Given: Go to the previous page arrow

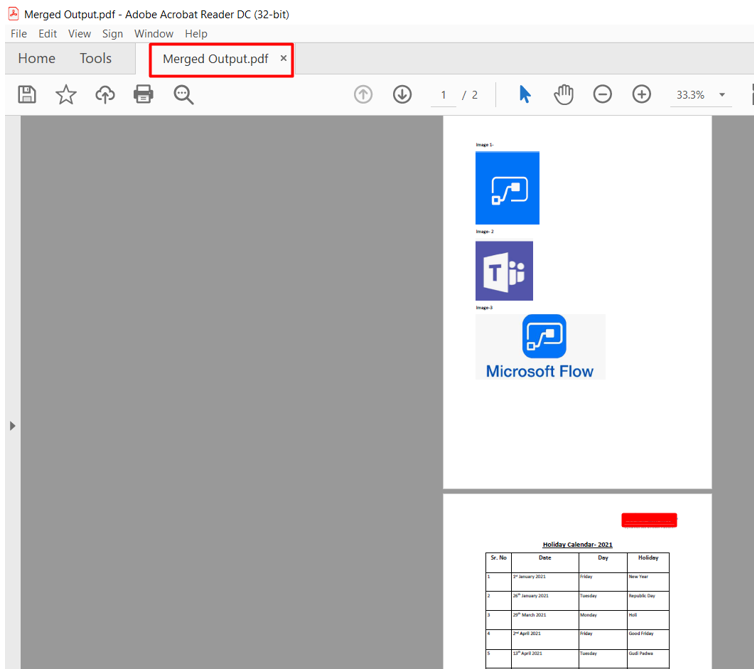Looking at the screenshot, I should (363, 94).
